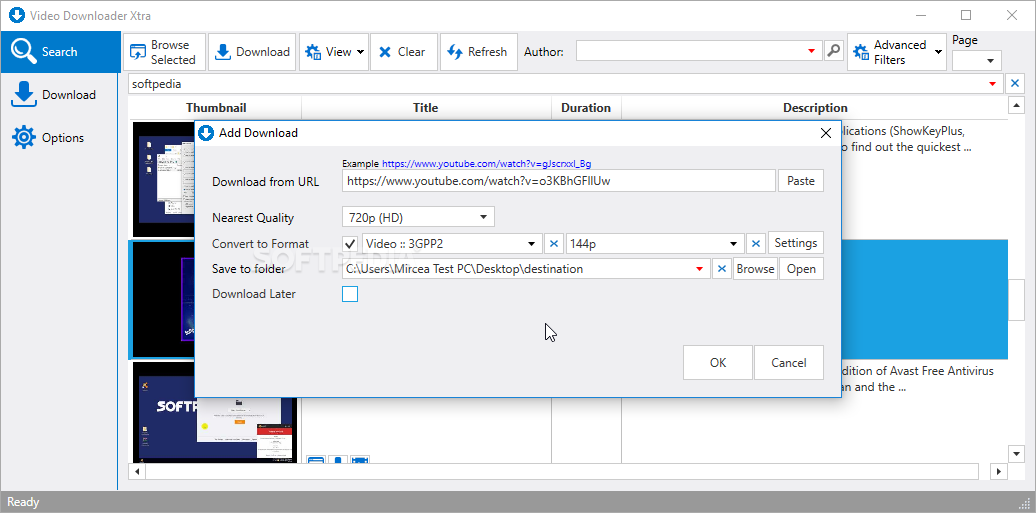Image resolution: width=1036 pixels, height=513 pixels.
Task: Click the status bar resize grip
Action: point(1026,502)
